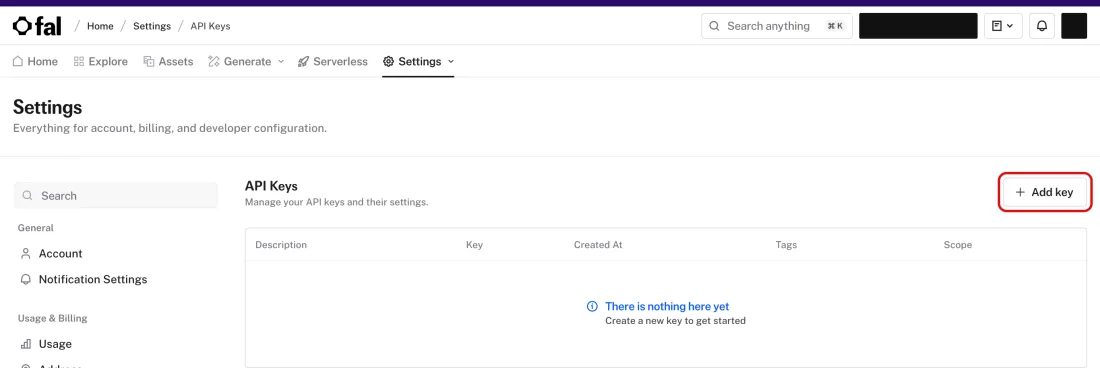This screenshot has height=368, width=1100.
Task: Open the Generate tab
Action: tap(246, 62)
